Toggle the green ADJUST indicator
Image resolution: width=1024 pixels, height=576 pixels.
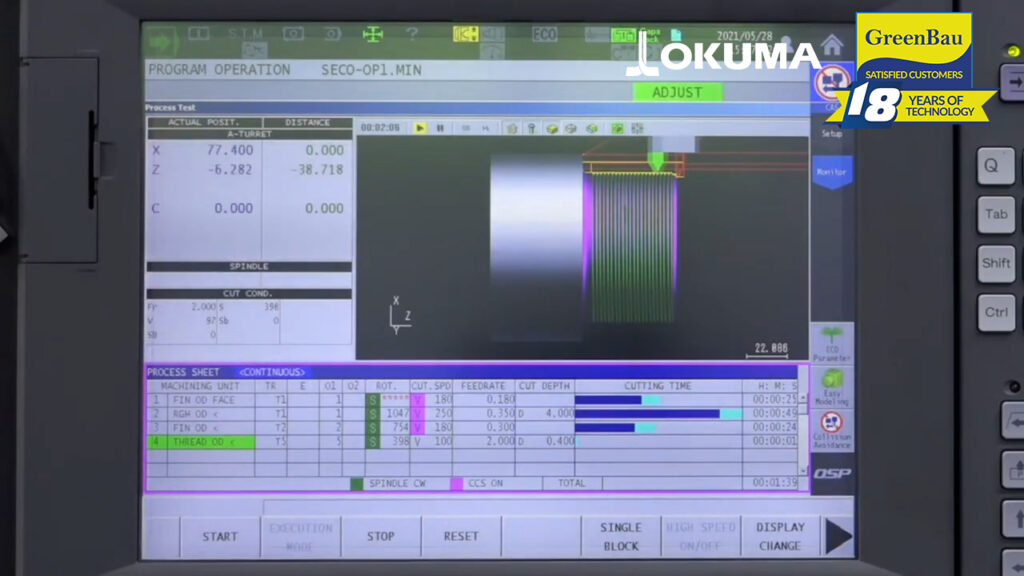pos(677,92)
